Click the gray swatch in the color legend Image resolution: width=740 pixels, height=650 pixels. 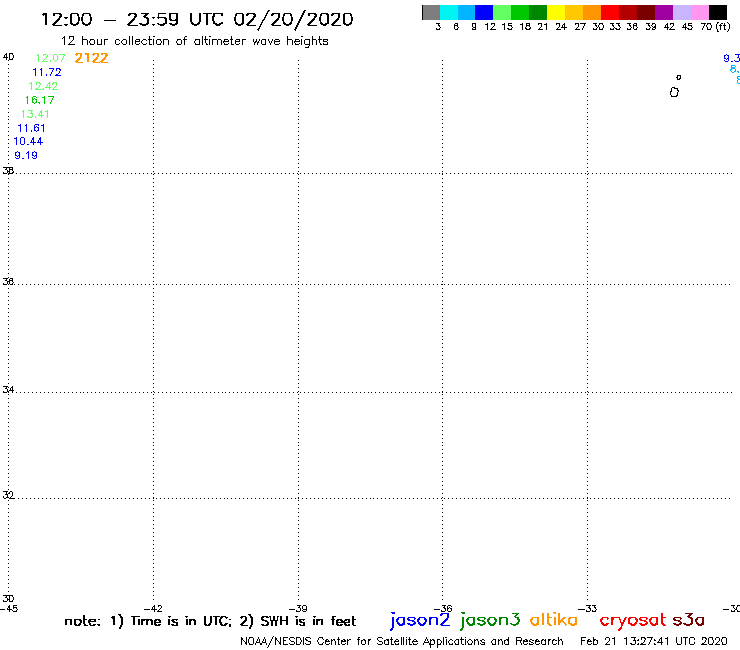[431, 12]
